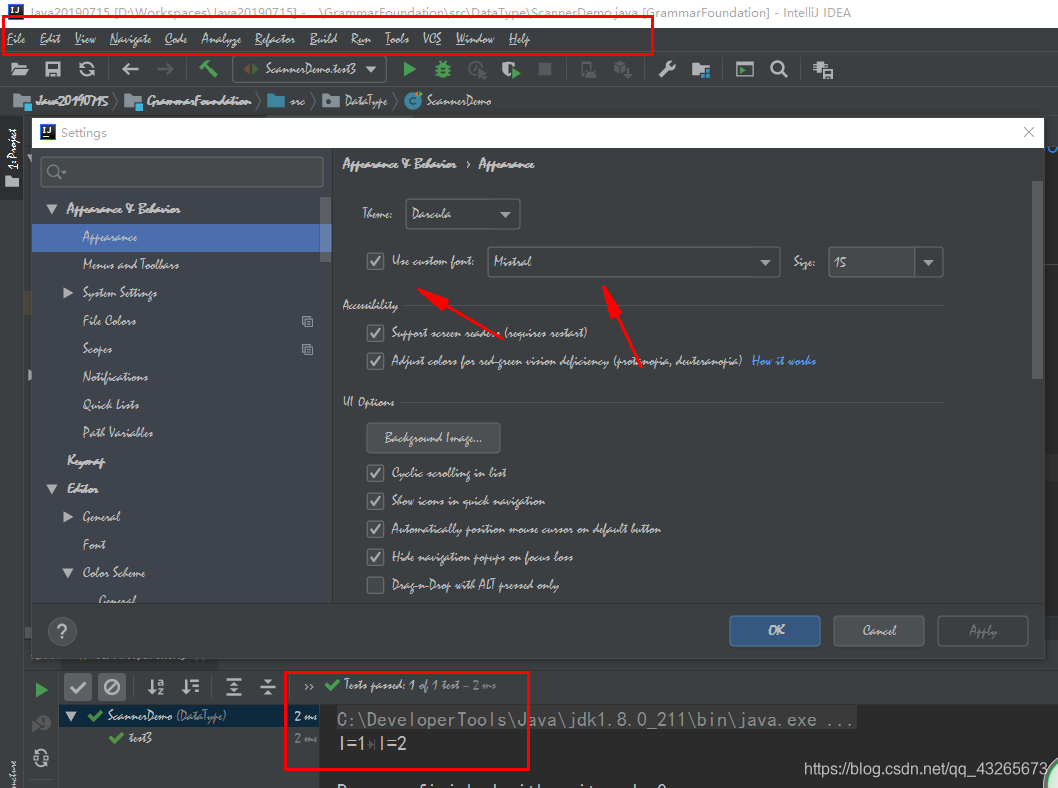
Task: Collapse the Editor tree node
Action: [x=51, y=489]
